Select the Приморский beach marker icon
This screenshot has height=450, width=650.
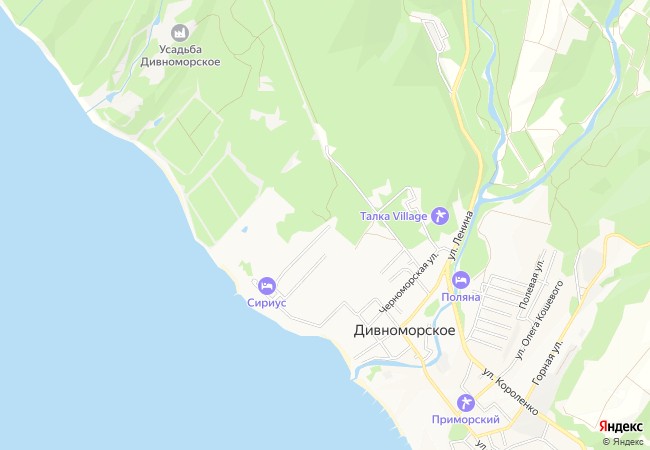click(x=466, y=403)
